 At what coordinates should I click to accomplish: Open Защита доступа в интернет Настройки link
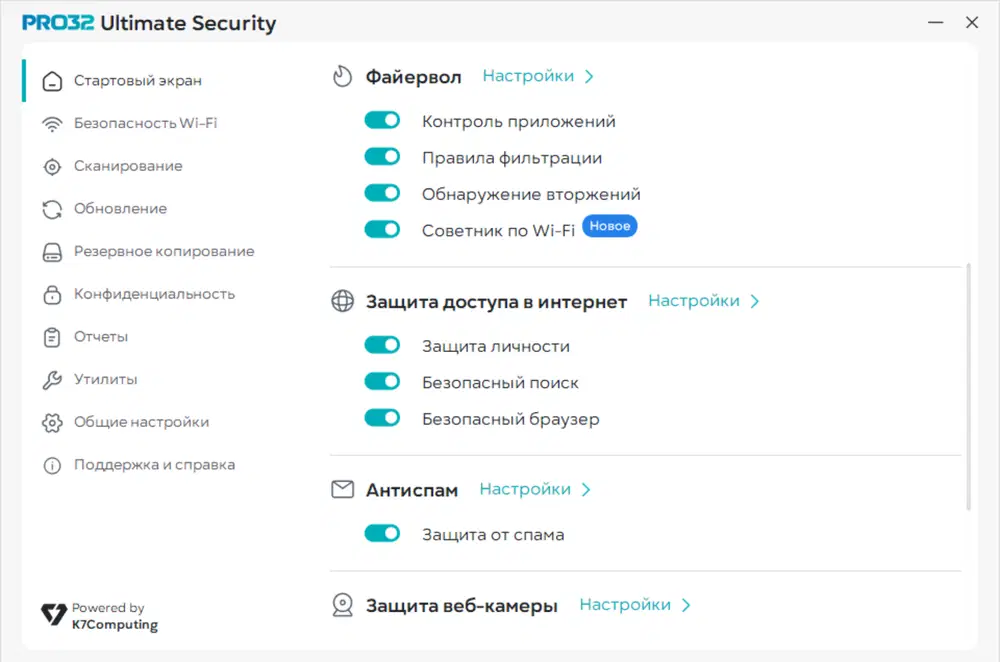pos(694,301)
